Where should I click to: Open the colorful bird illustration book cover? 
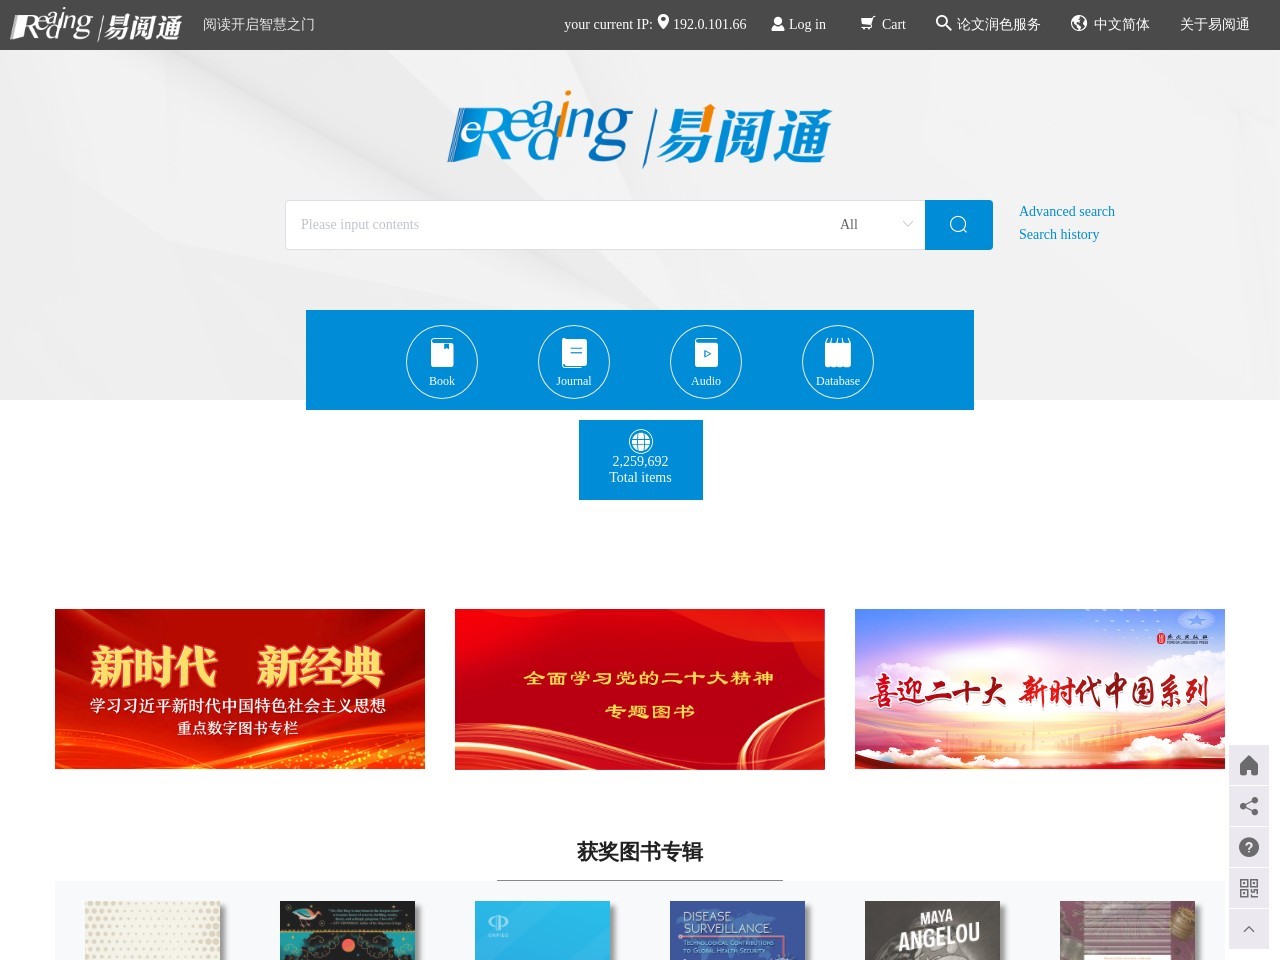[x=347, y=930]
